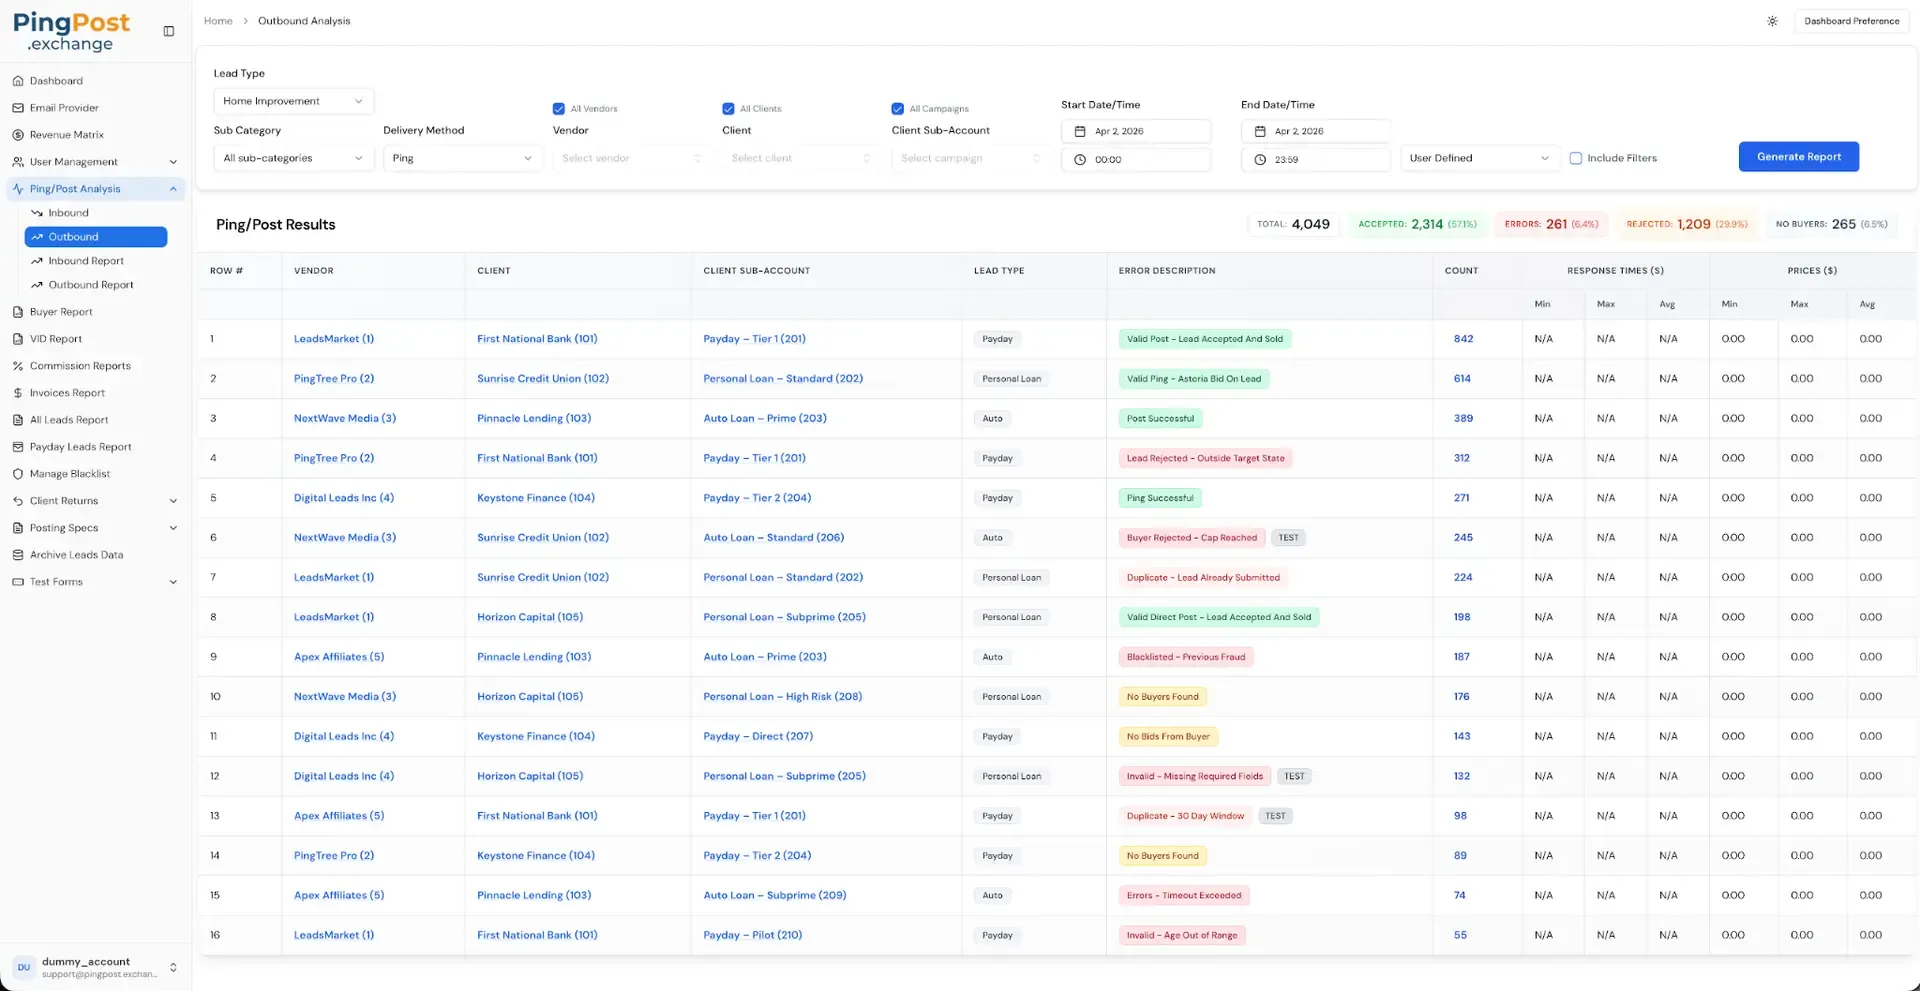Click the Dashboard home icon in sidebar
The height and width of the screenshot is (991, 1920).
[x=18, y=81]
